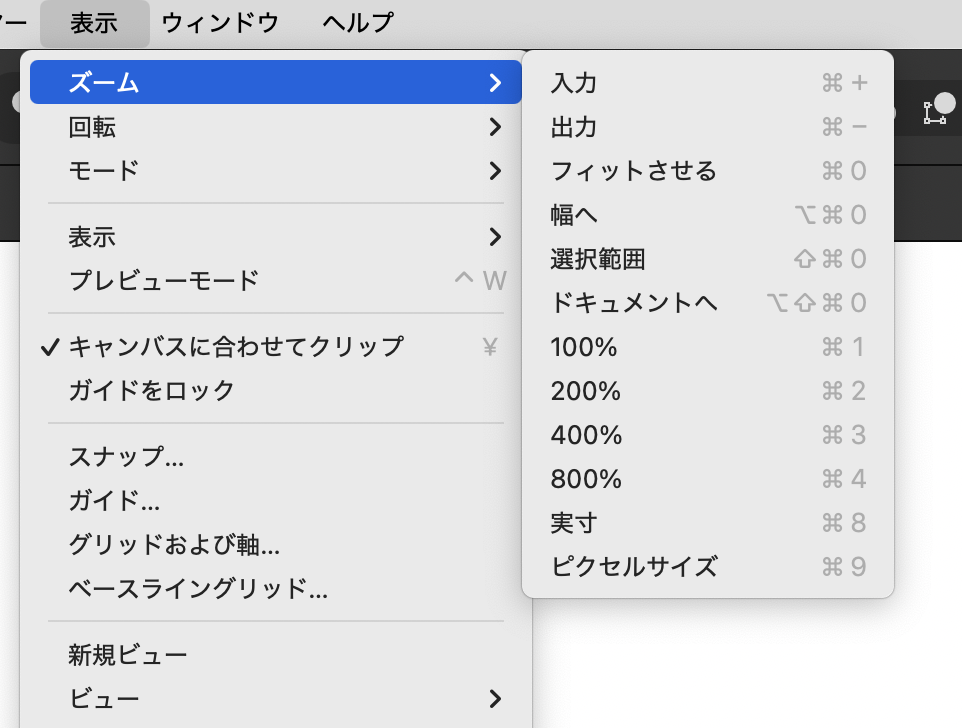The image size is (962, 728).
Task: Select フィットさせる zoom option
Action: [x=634, y=171]
